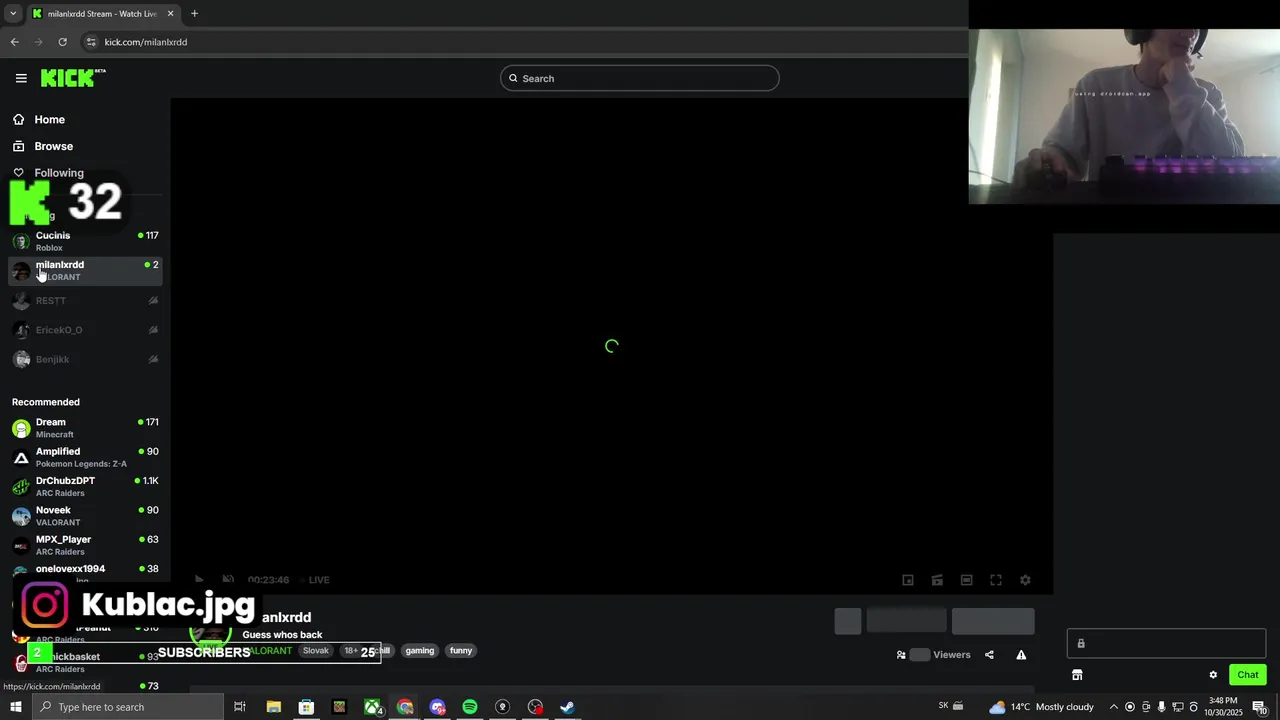The width and height of the screenshot is (1280, 720).
Task: Toggle theater mode on the player
Action: [x=966, y=580]
